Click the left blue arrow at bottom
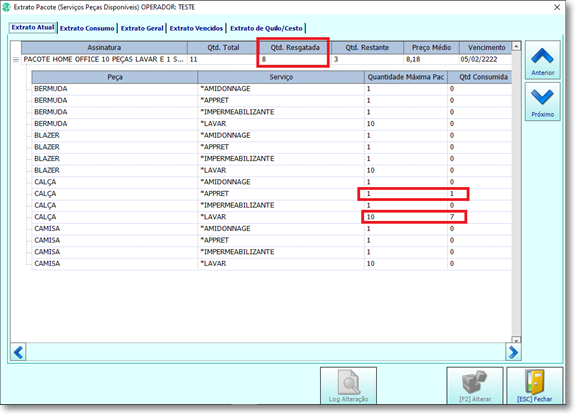Screen dimensions: 575x414 point(18,352)
